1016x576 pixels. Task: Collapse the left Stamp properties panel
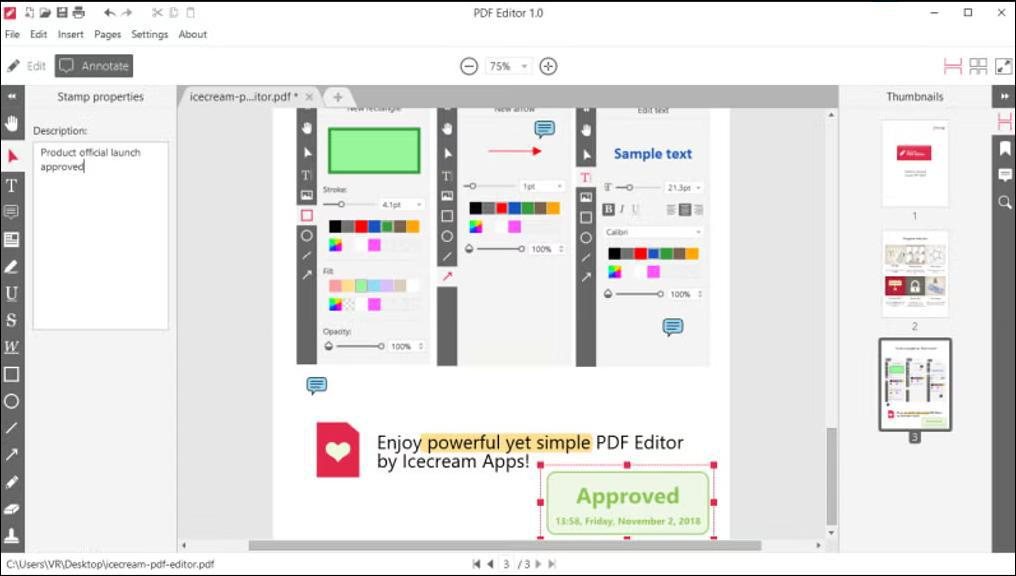(x=12, y=97)
